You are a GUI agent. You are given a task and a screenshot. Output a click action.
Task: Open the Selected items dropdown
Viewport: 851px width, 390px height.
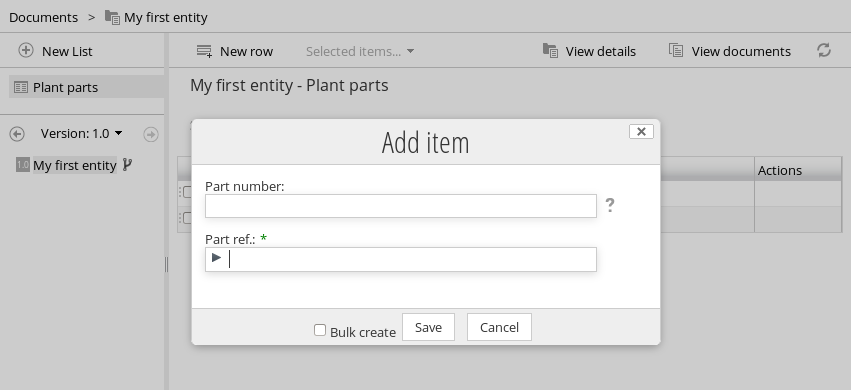pos(360,51)
